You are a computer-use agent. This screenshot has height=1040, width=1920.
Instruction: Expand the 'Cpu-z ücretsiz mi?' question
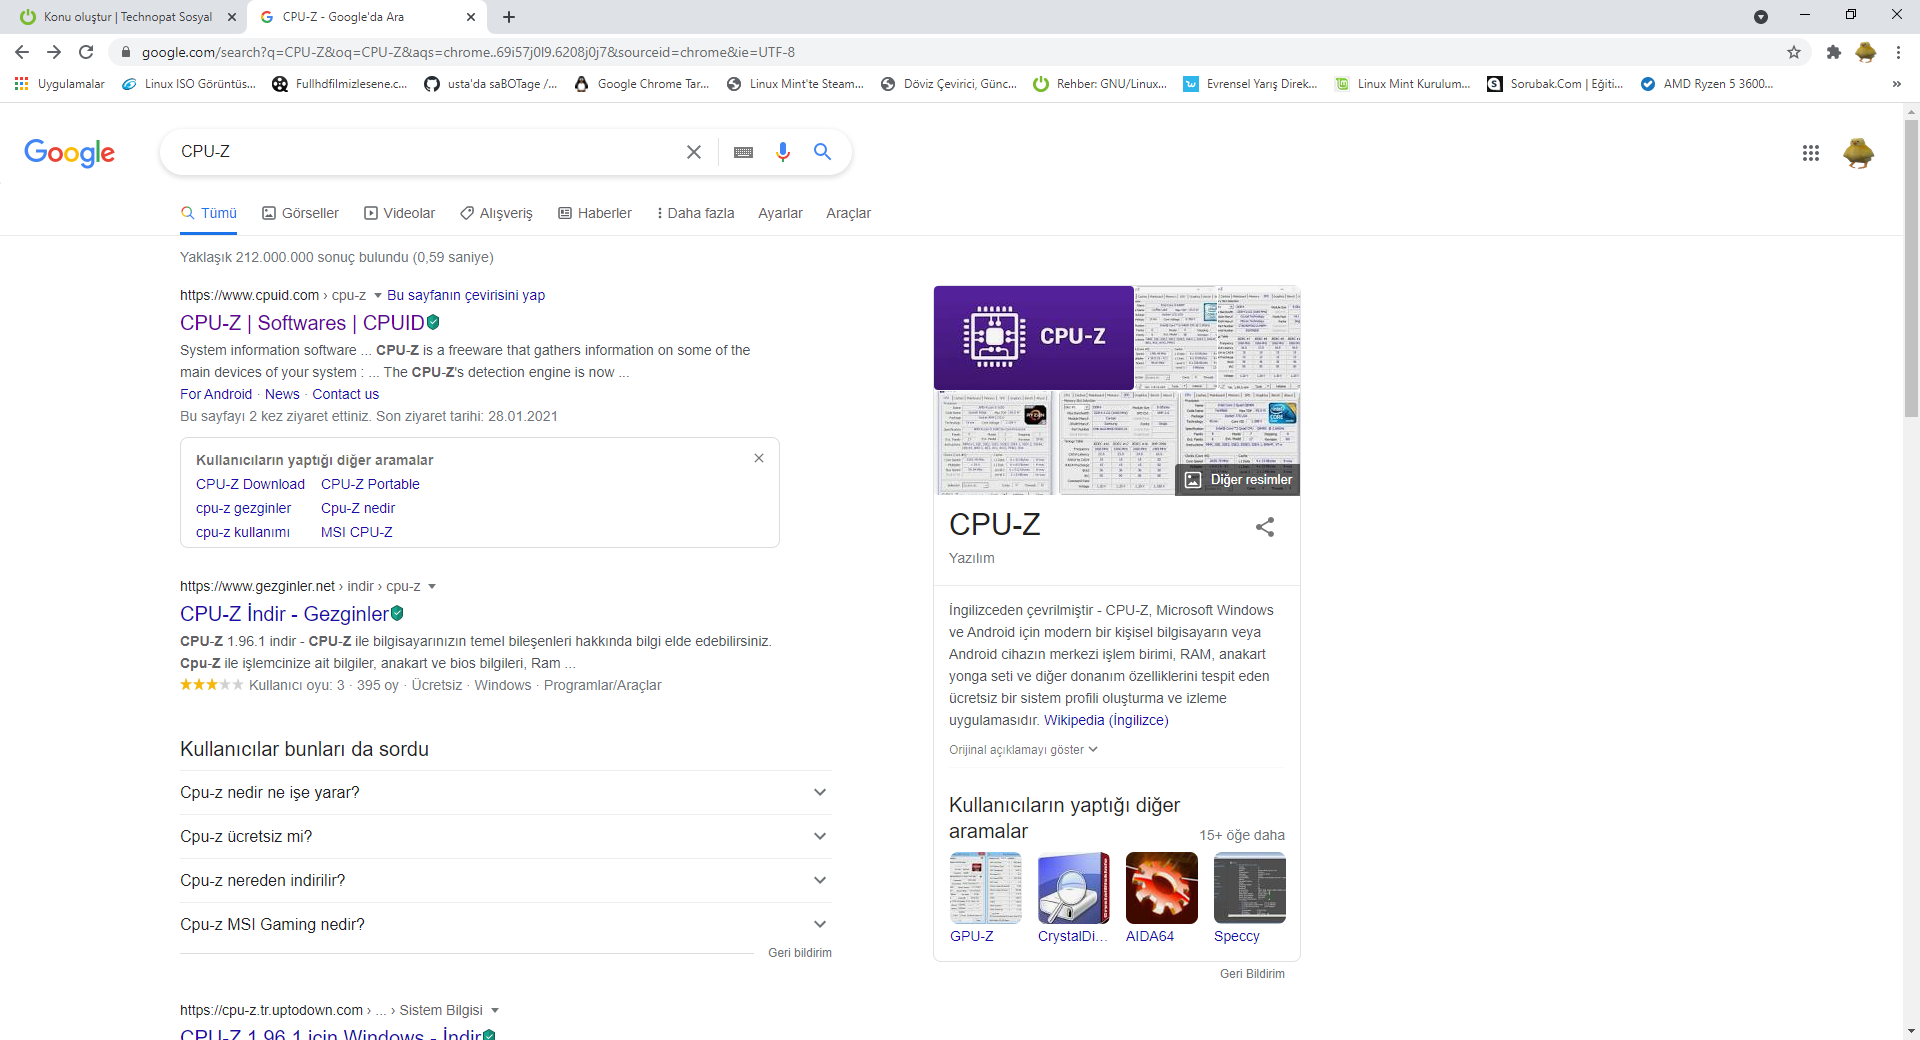[x=505, y=837]
